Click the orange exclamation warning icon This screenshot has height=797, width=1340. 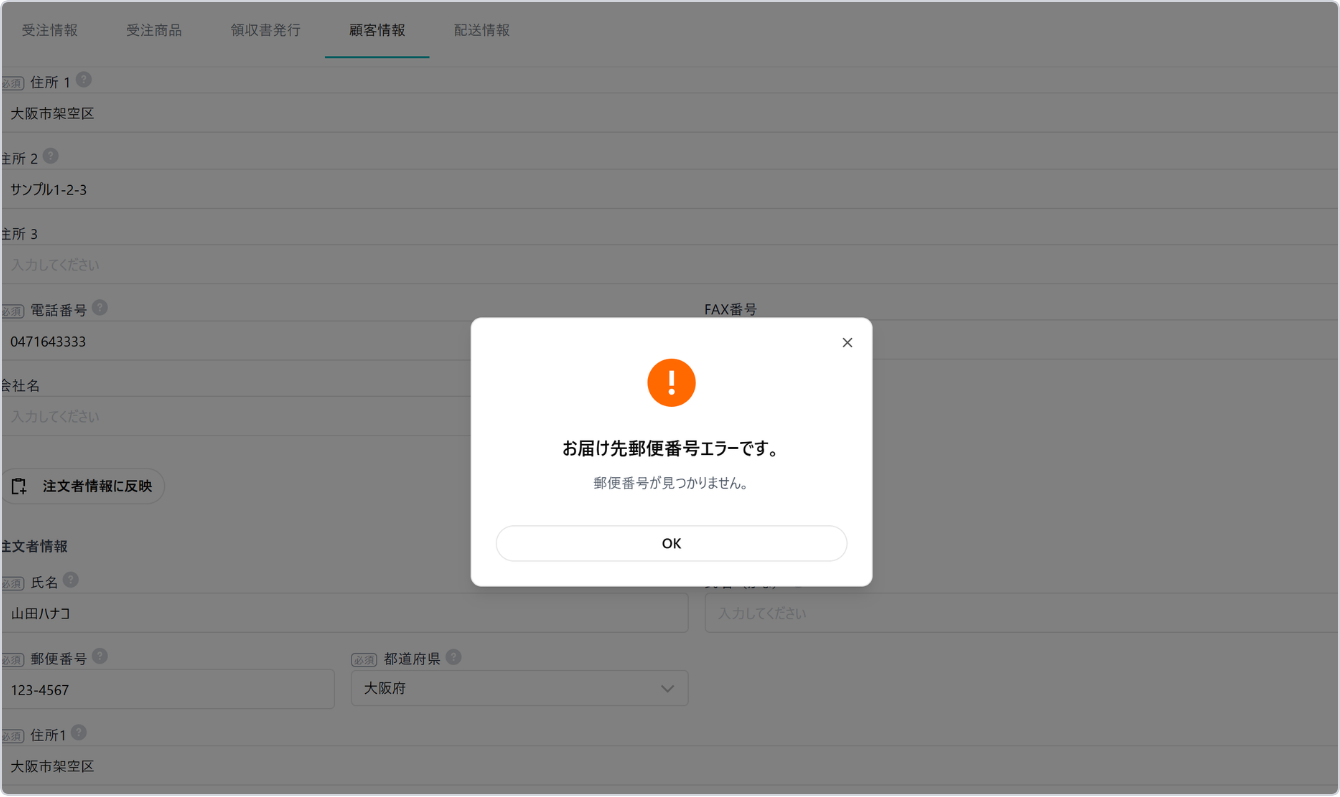point(671,383)
